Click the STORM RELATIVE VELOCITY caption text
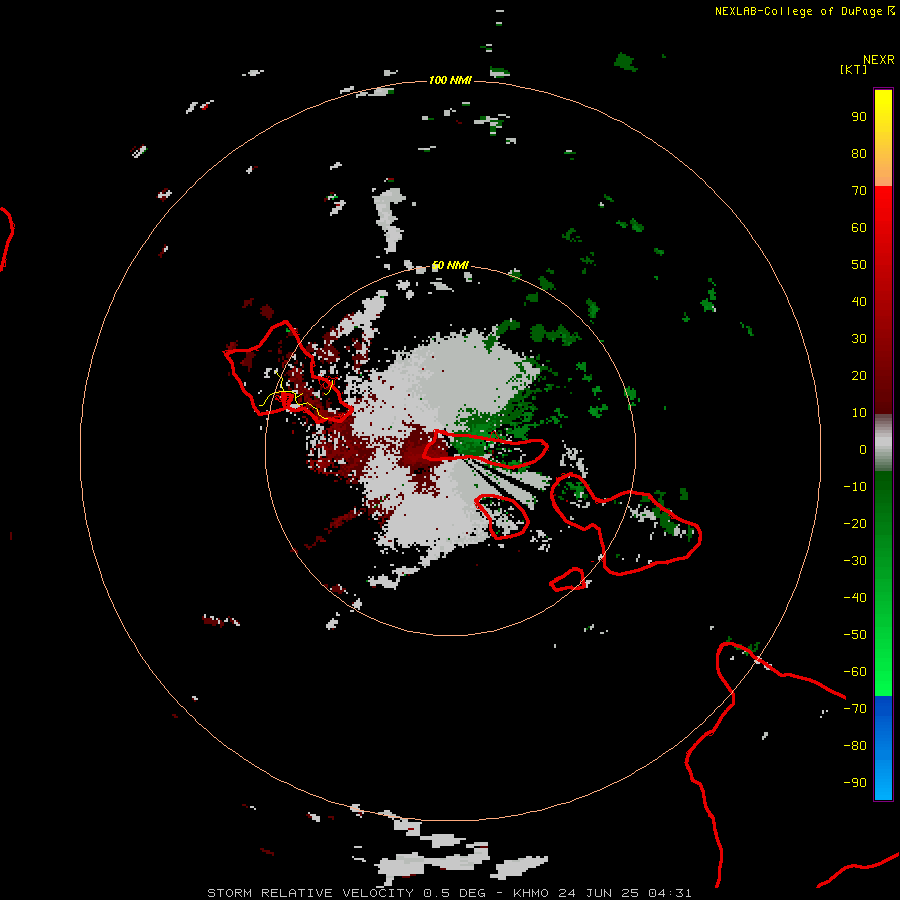The image size is (900, 900). click(x=312, y=893)
